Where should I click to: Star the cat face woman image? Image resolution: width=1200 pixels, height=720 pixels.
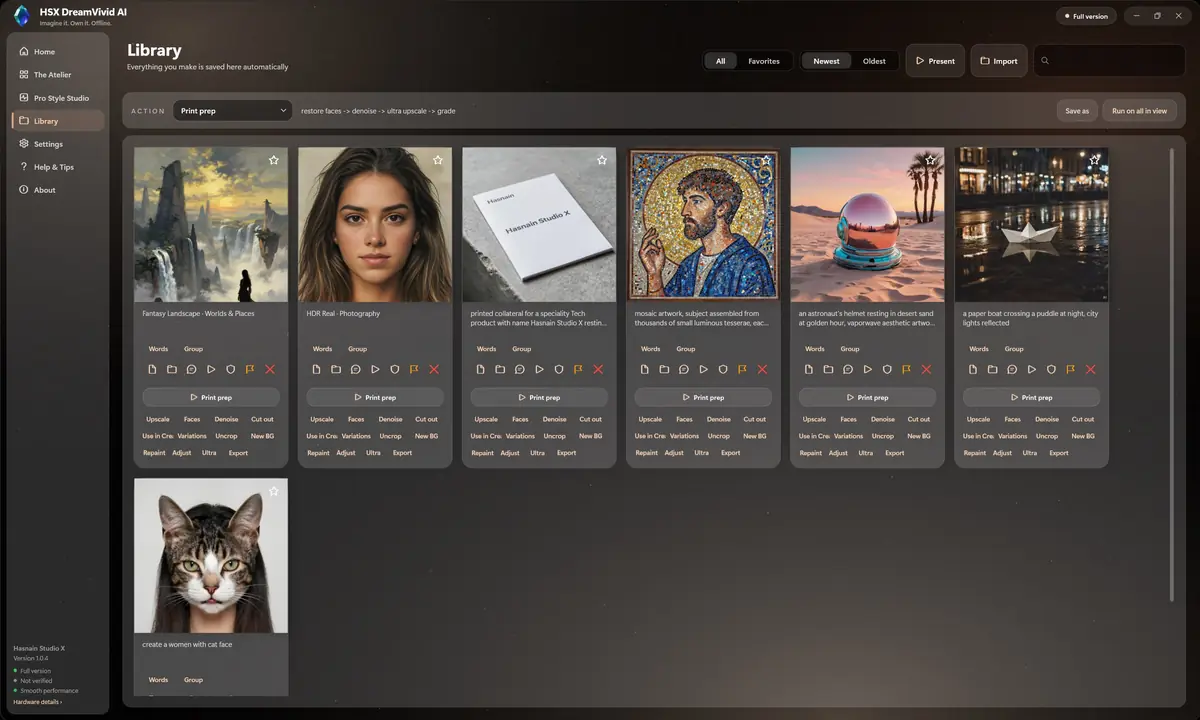click(x=274, y=491)
